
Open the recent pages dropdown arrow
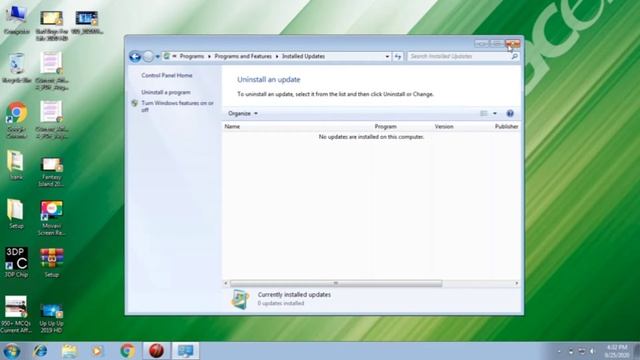click(x=158, y=57)
